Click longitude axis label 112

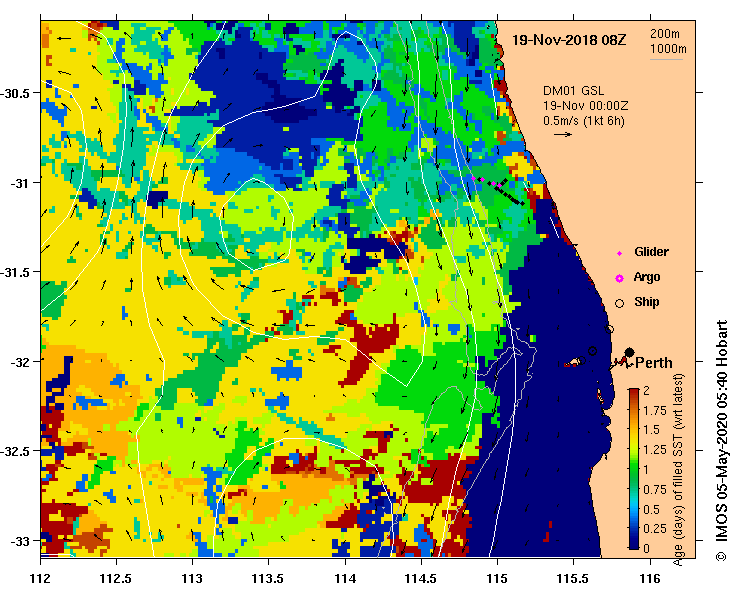pos(40,579)
